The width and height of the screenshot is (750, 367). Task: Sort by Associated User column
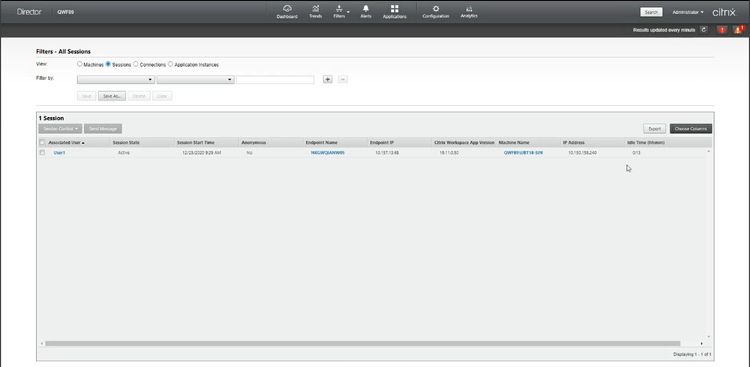pyautogui.click(x=66, y=143)
